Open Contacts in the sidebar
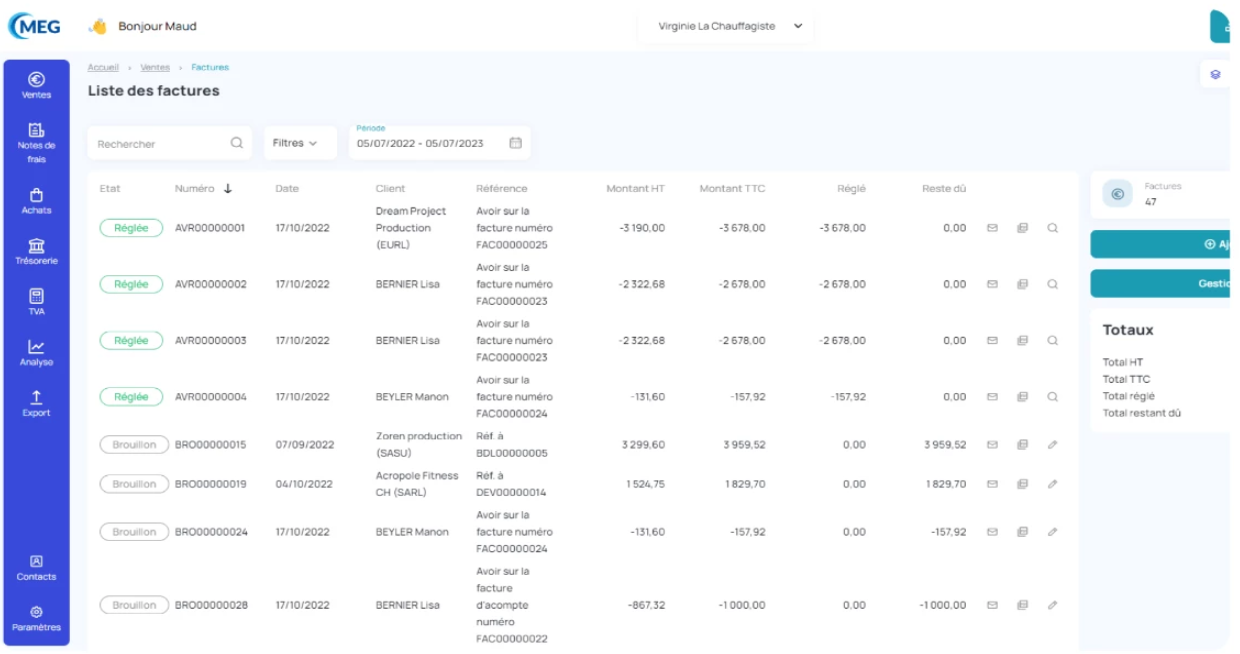Image resolution: width=1240 pixels, height=654 pixels. coord(36,567)
